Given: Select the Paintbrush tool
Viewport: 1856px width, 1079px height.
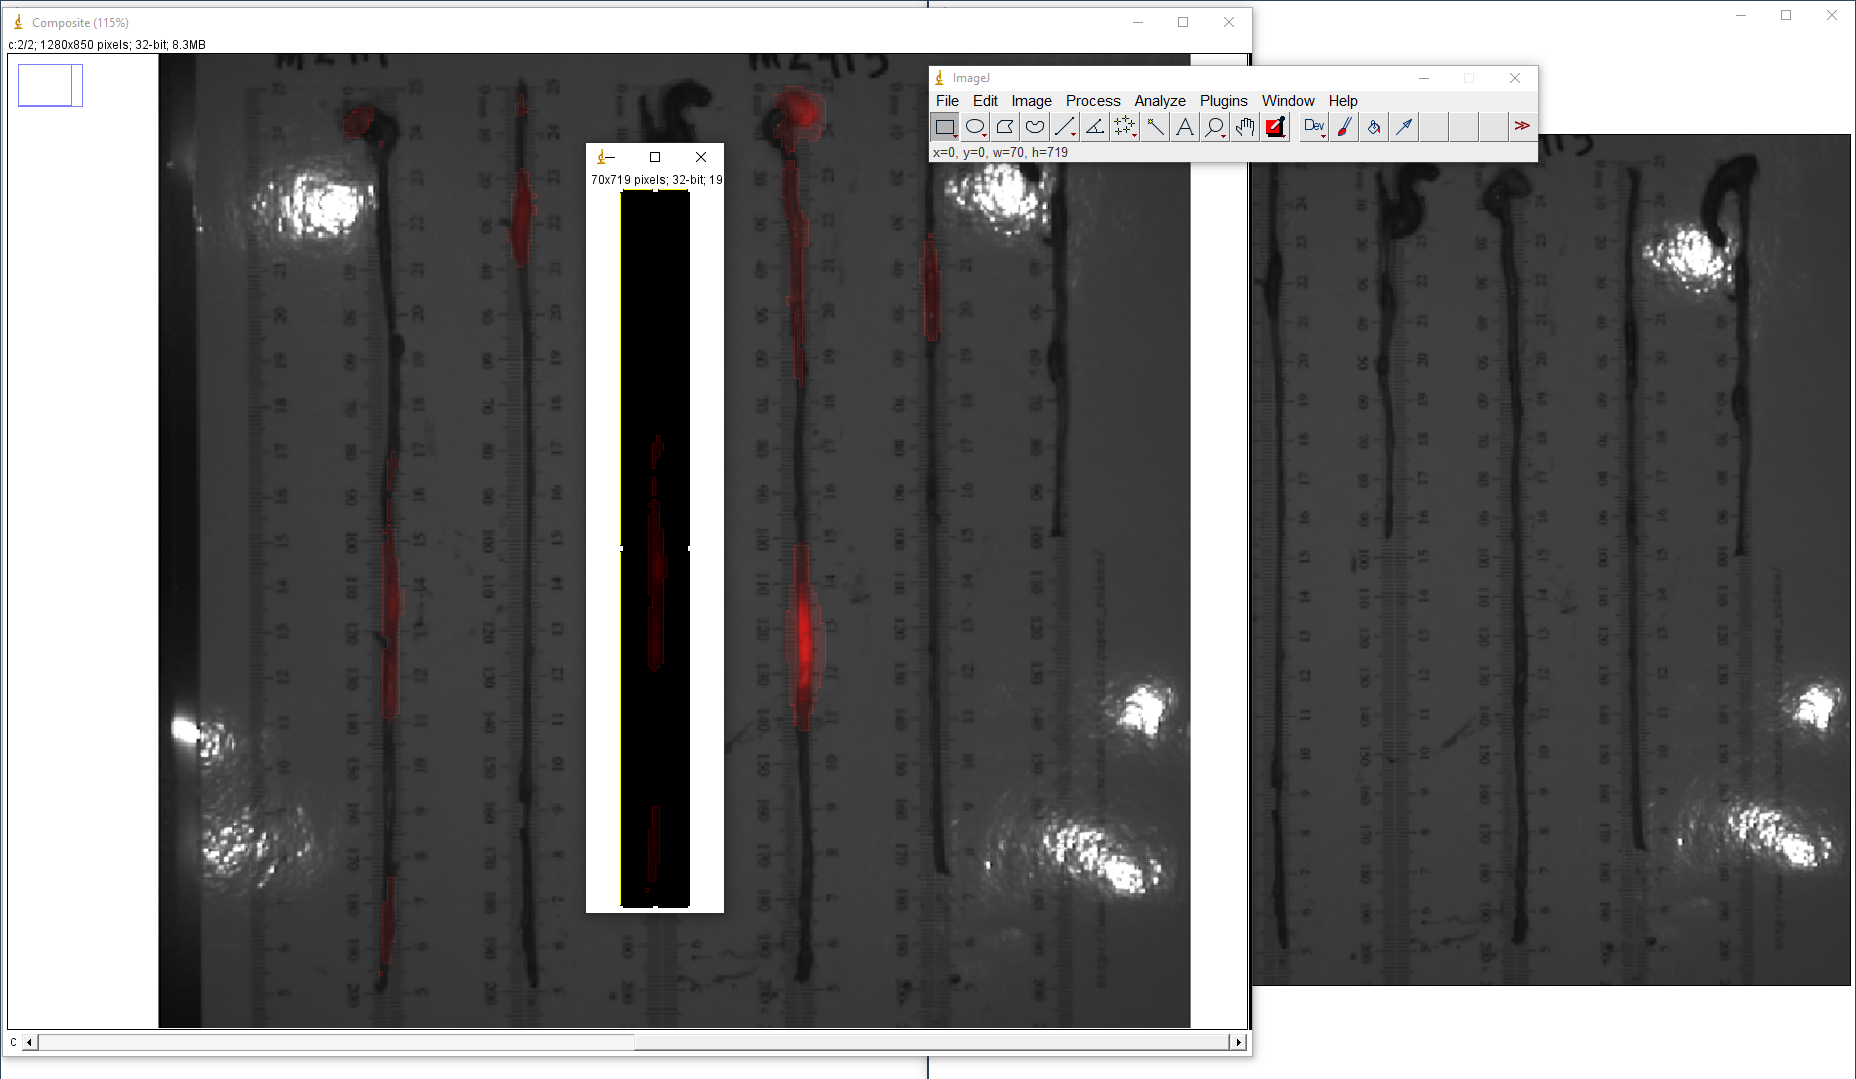Looking at the screenshot, I should (1344, 127).
